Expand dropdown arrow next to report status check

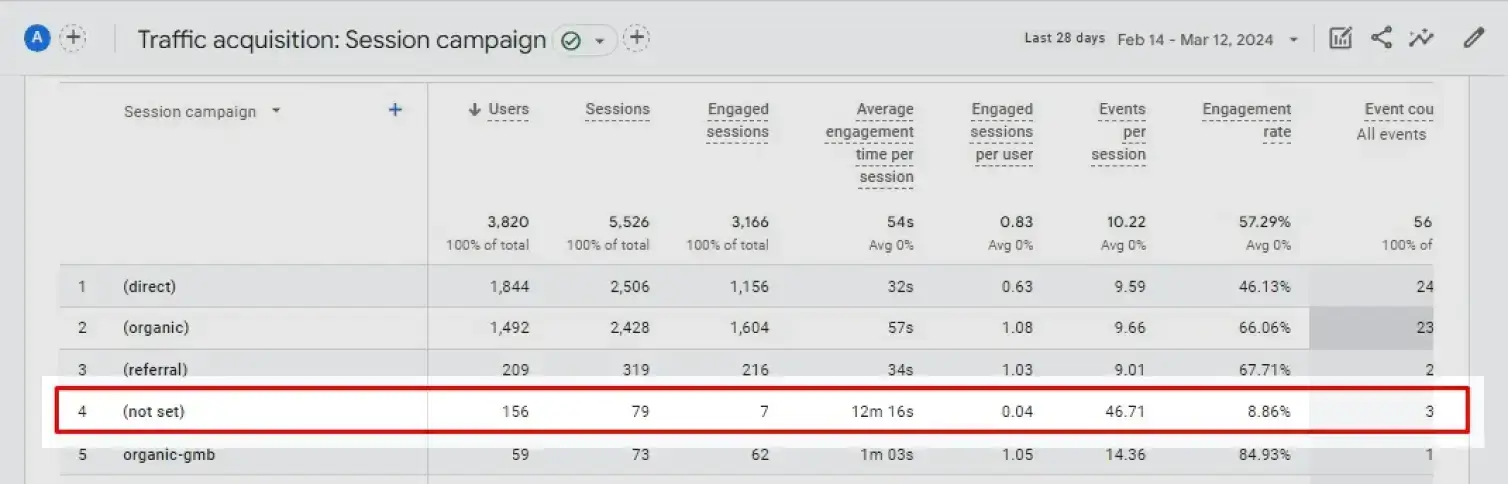click(x=599, y=41)
